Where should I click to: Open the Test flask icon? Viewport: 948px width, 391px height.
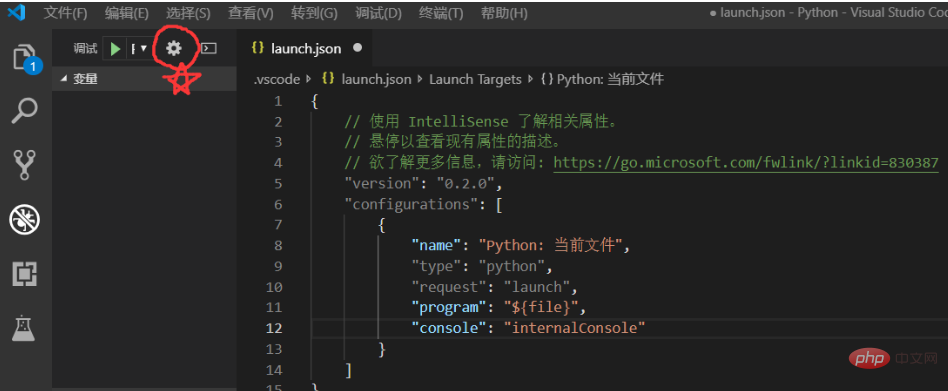click(x=25, y=328)
